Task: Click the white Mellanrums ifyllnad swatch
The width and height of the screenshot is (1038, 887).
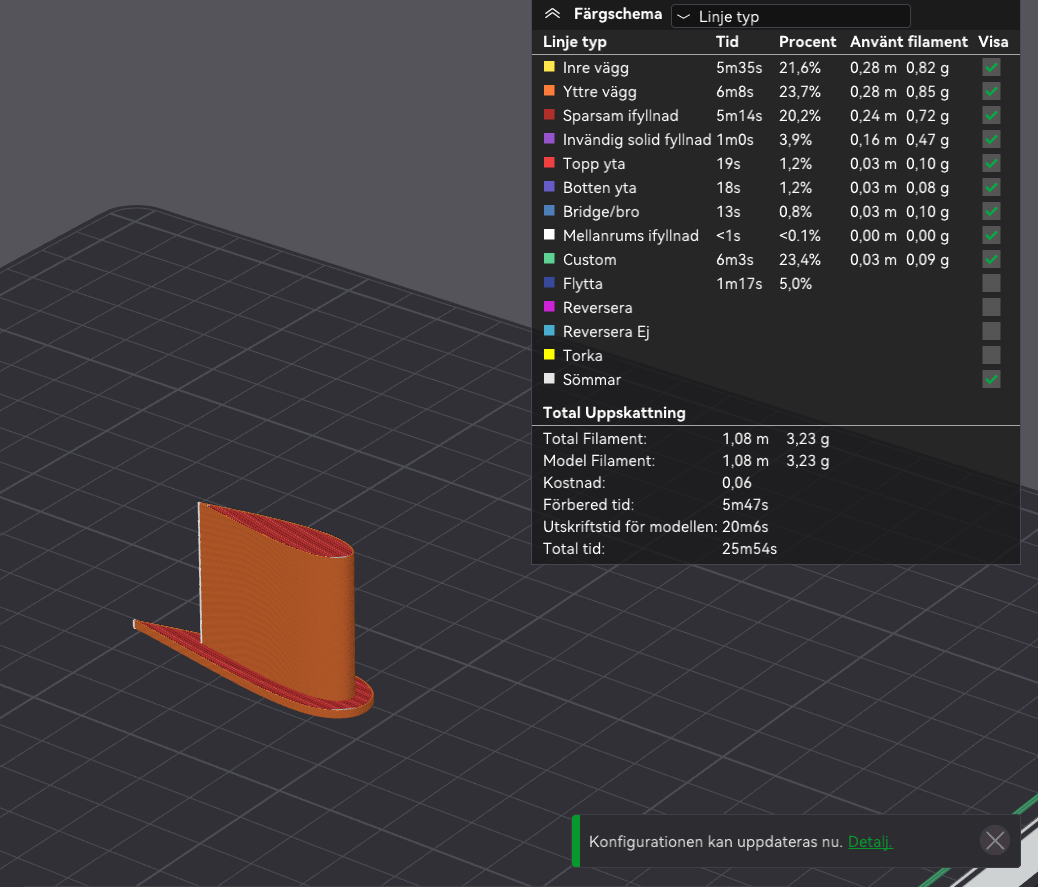Action: click(549, 234)
